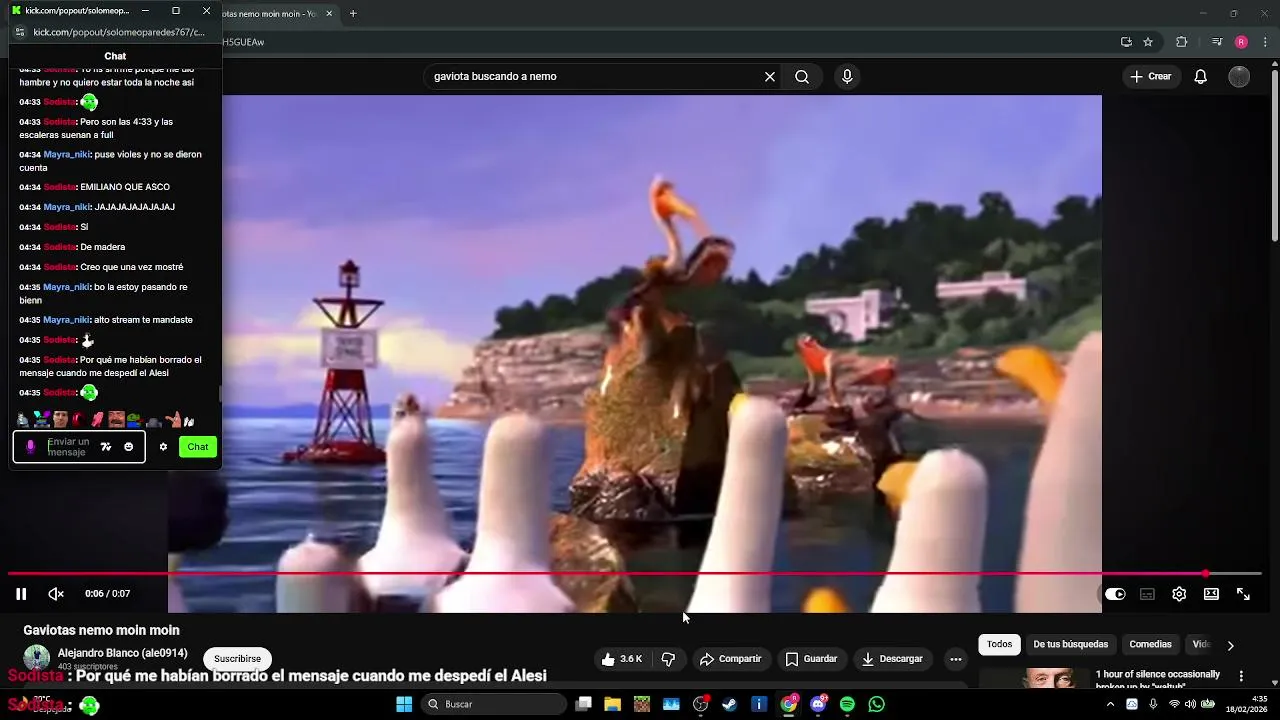Screen dimensions: 1280x720
Task: Open YouTube notifications bell
Action: (x=1201, y=77)
